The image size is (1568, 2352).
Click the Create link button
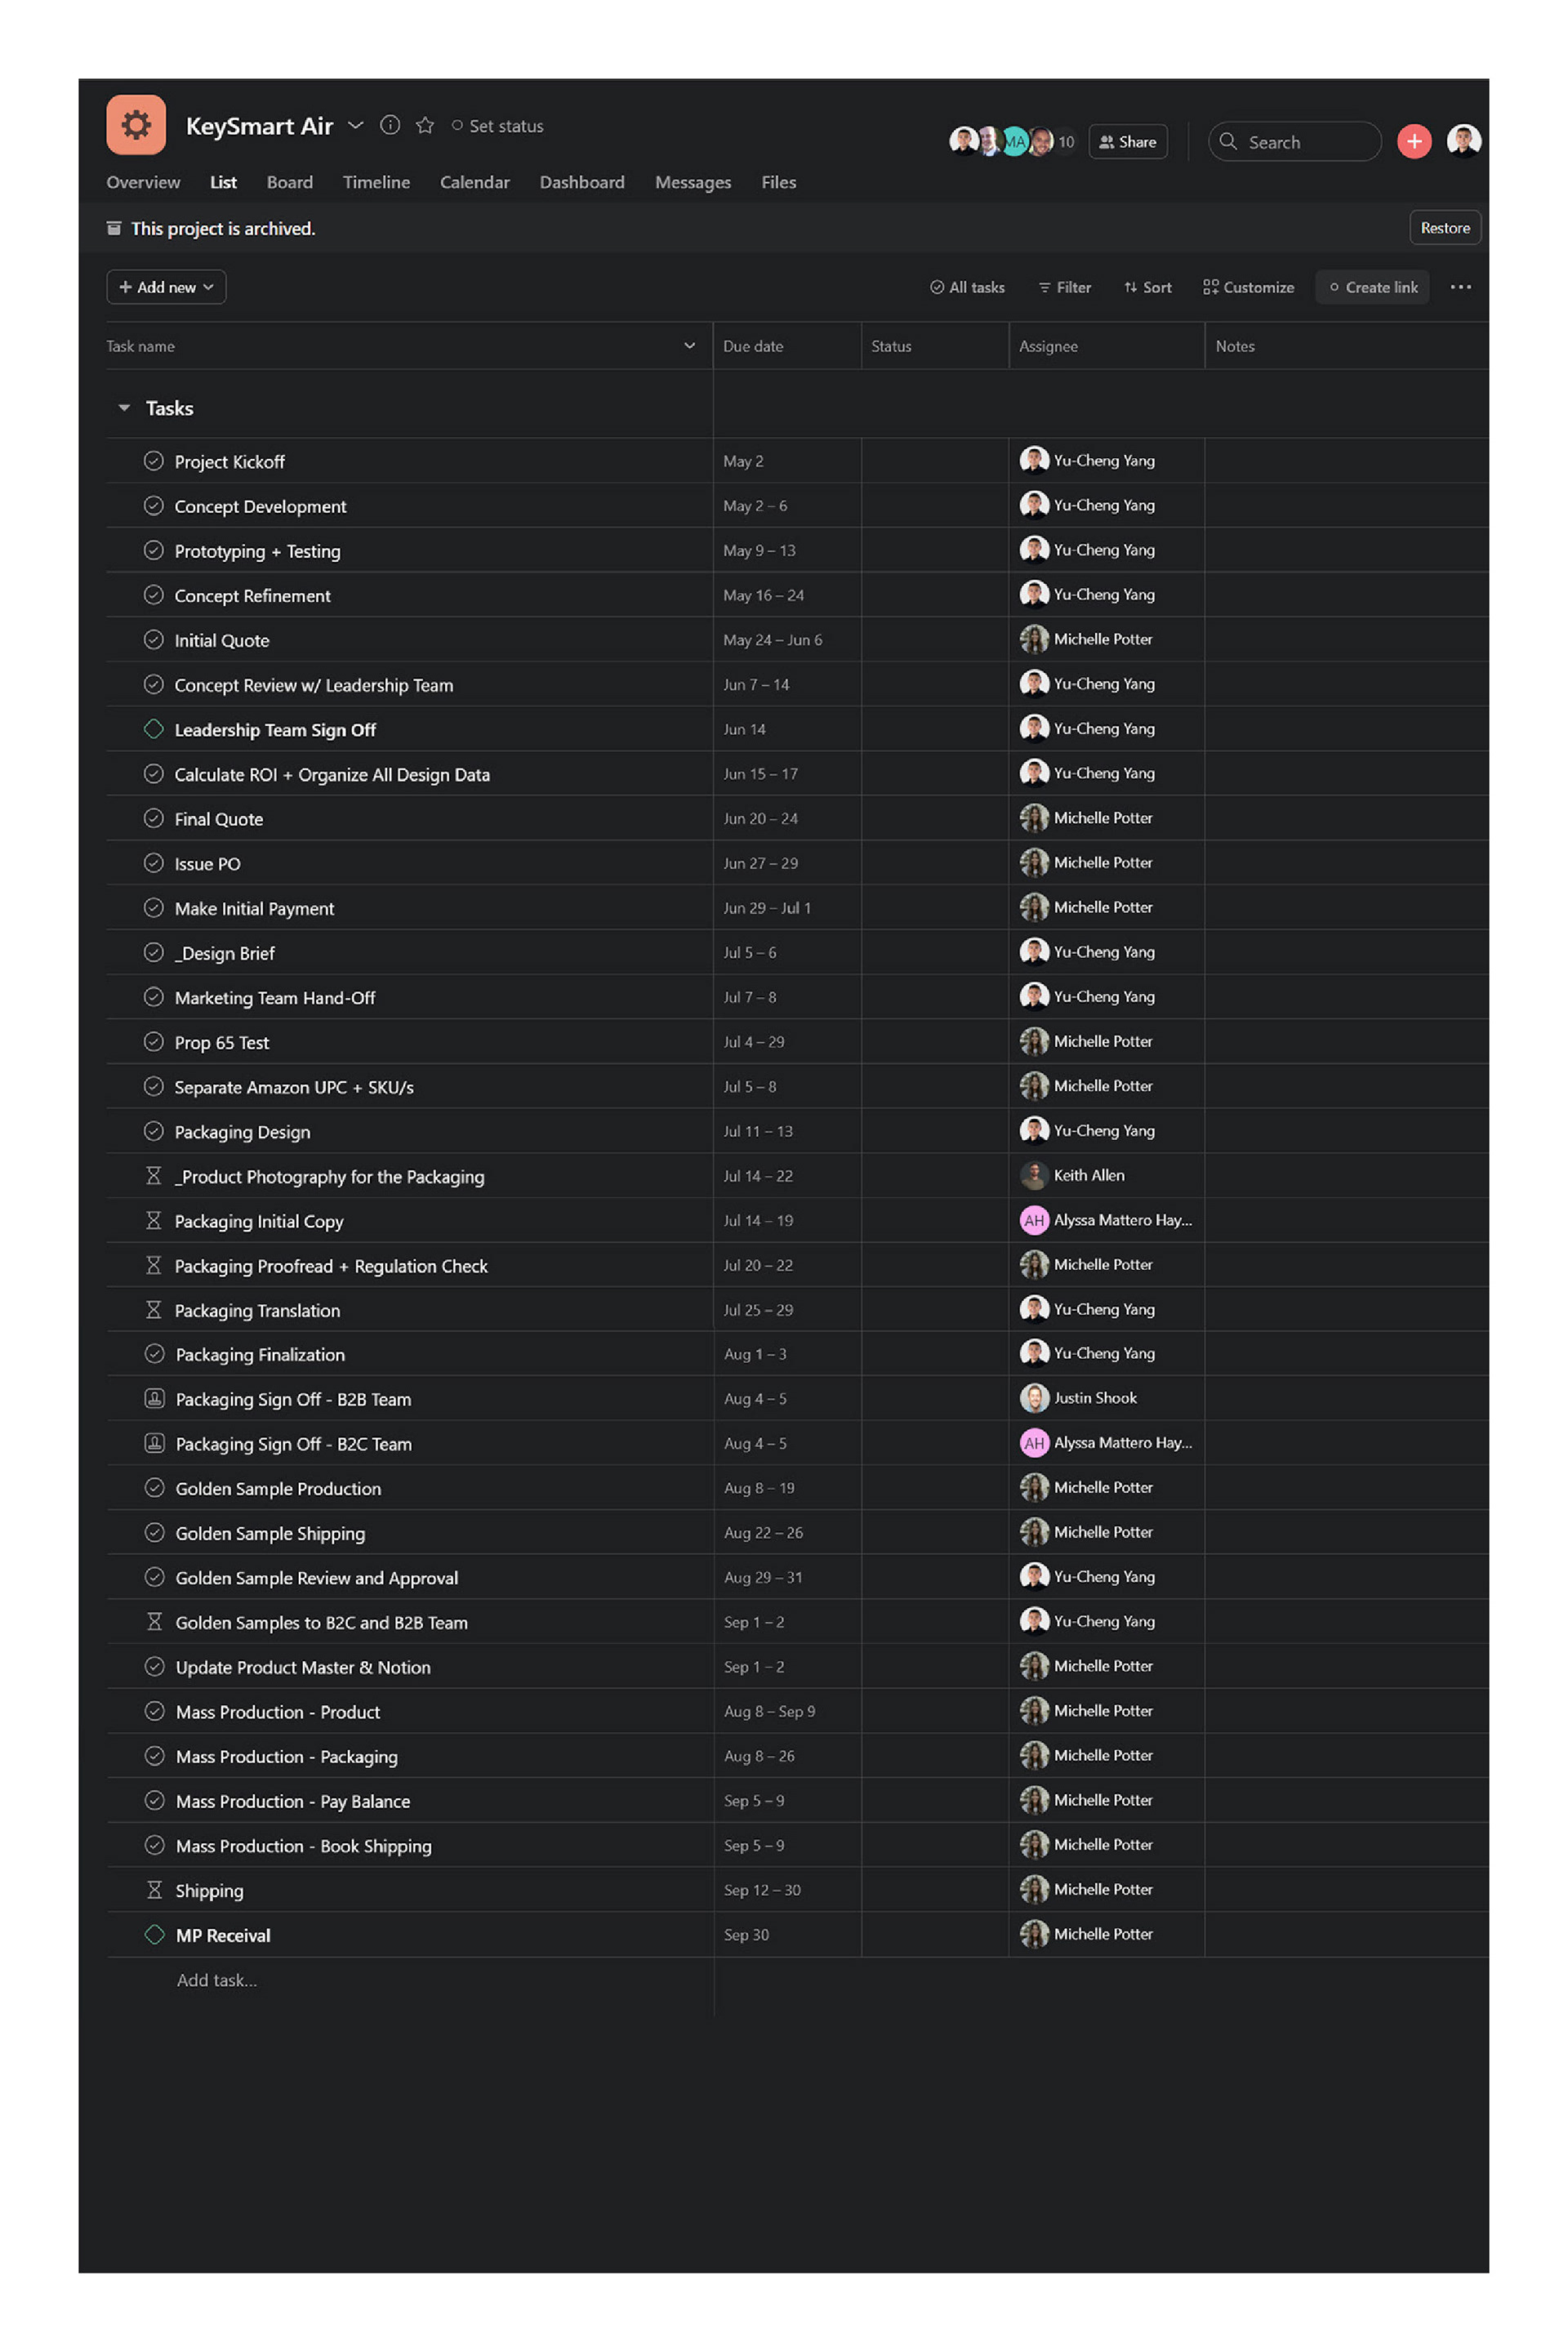pyautogui.click(x=1373, y=287)
